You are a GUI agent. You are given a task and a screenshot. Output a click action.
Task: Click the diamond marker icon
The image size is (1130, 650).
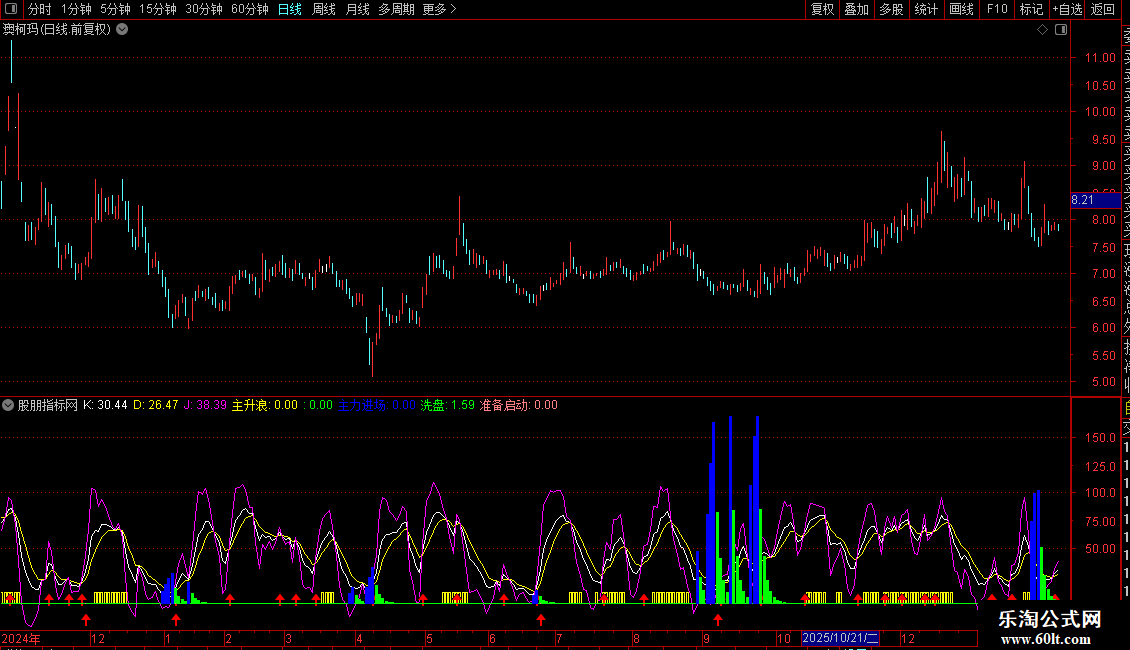click(1042, 30)
